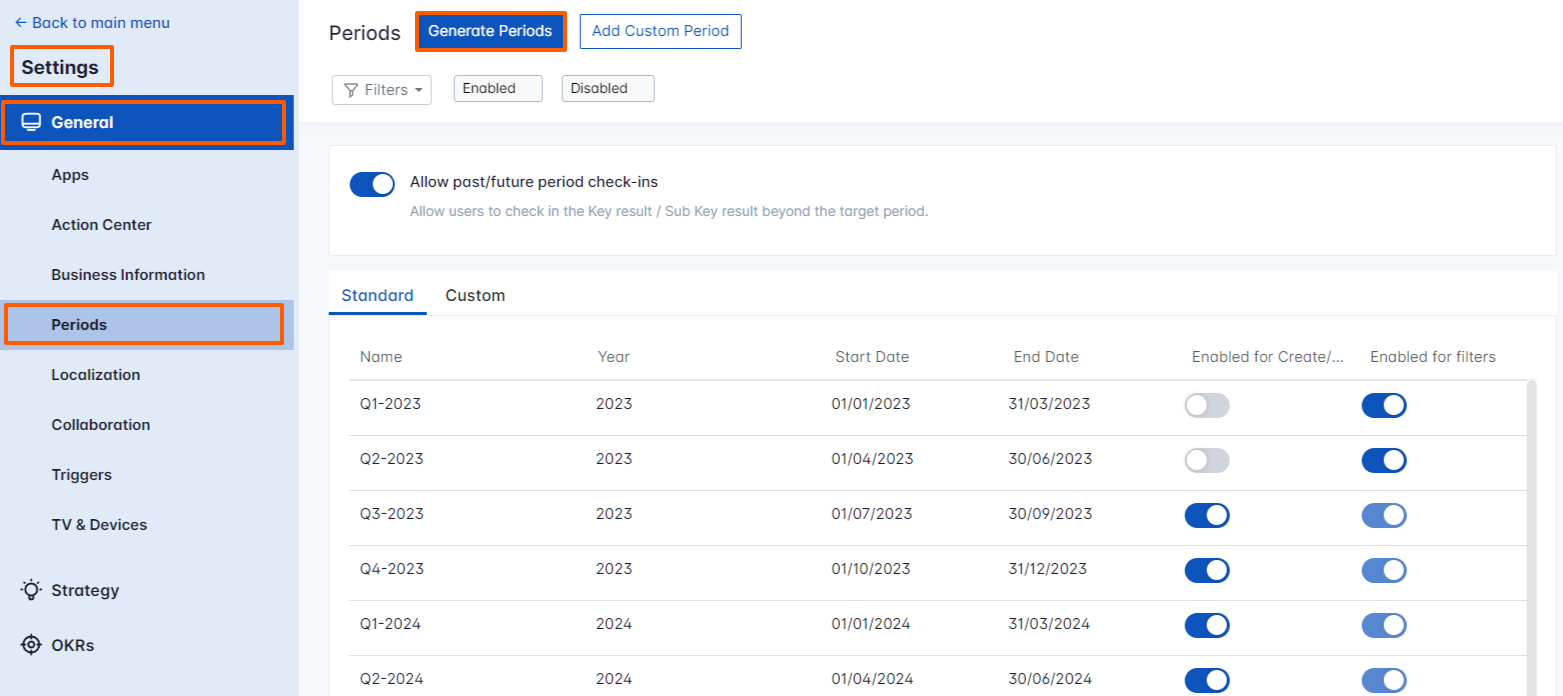1563x696 pixels.
Task: Click the back arrow to main menu
Action: (x=20, y=22)
